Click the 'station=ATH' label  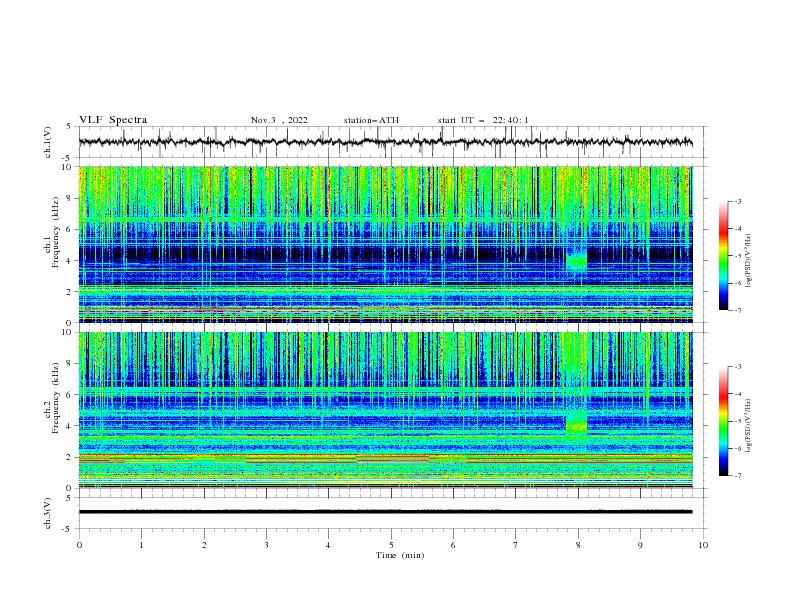pyautogui.click(x=371, y=120)
